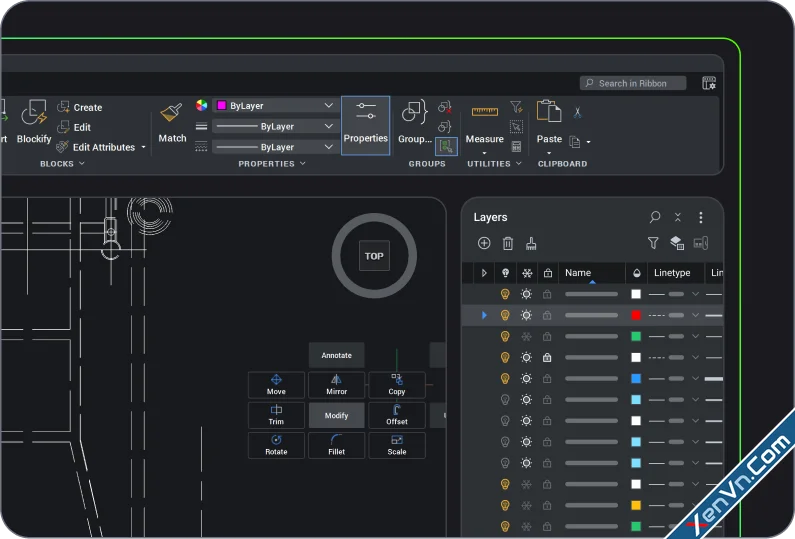Choose the Offset tool in Quad

pyautogui.click(x=397, y=415)
